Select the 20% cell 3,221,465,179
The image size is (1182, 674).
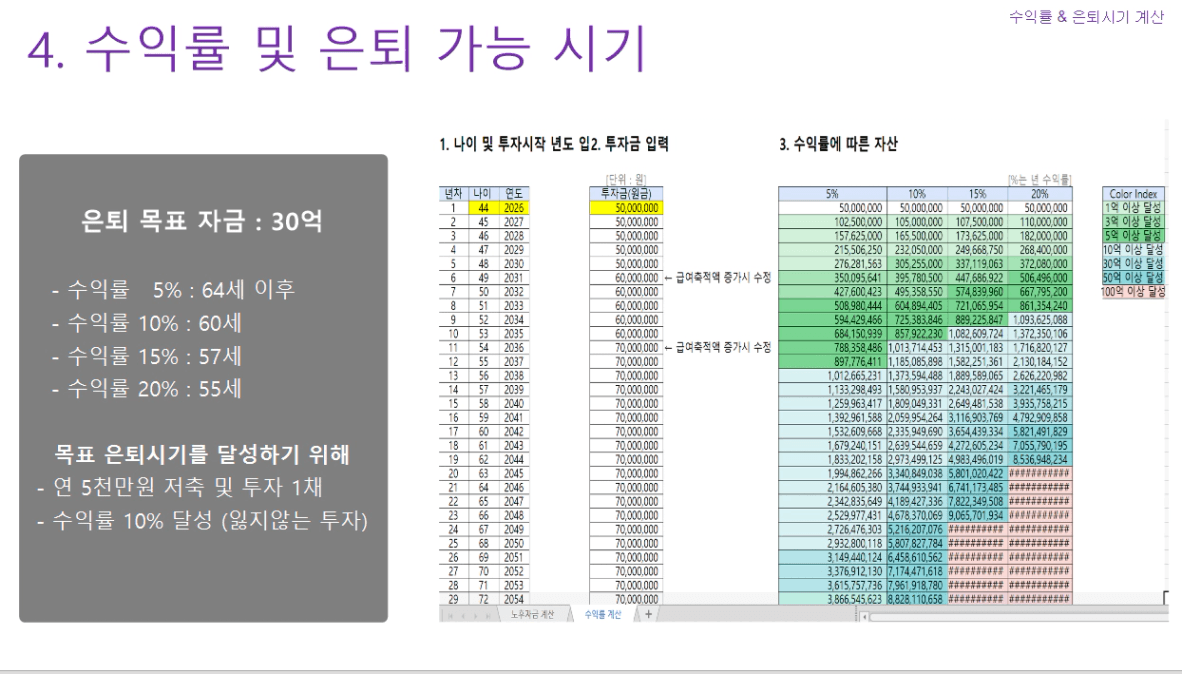(1040, 390)
